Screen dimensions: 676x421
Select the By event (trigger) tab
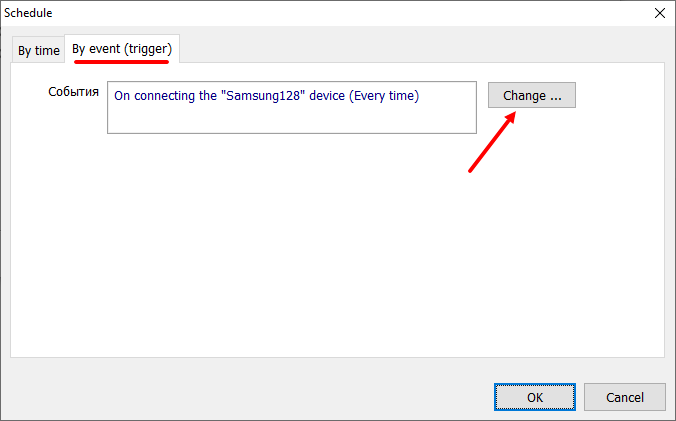[x=121, y=49]
